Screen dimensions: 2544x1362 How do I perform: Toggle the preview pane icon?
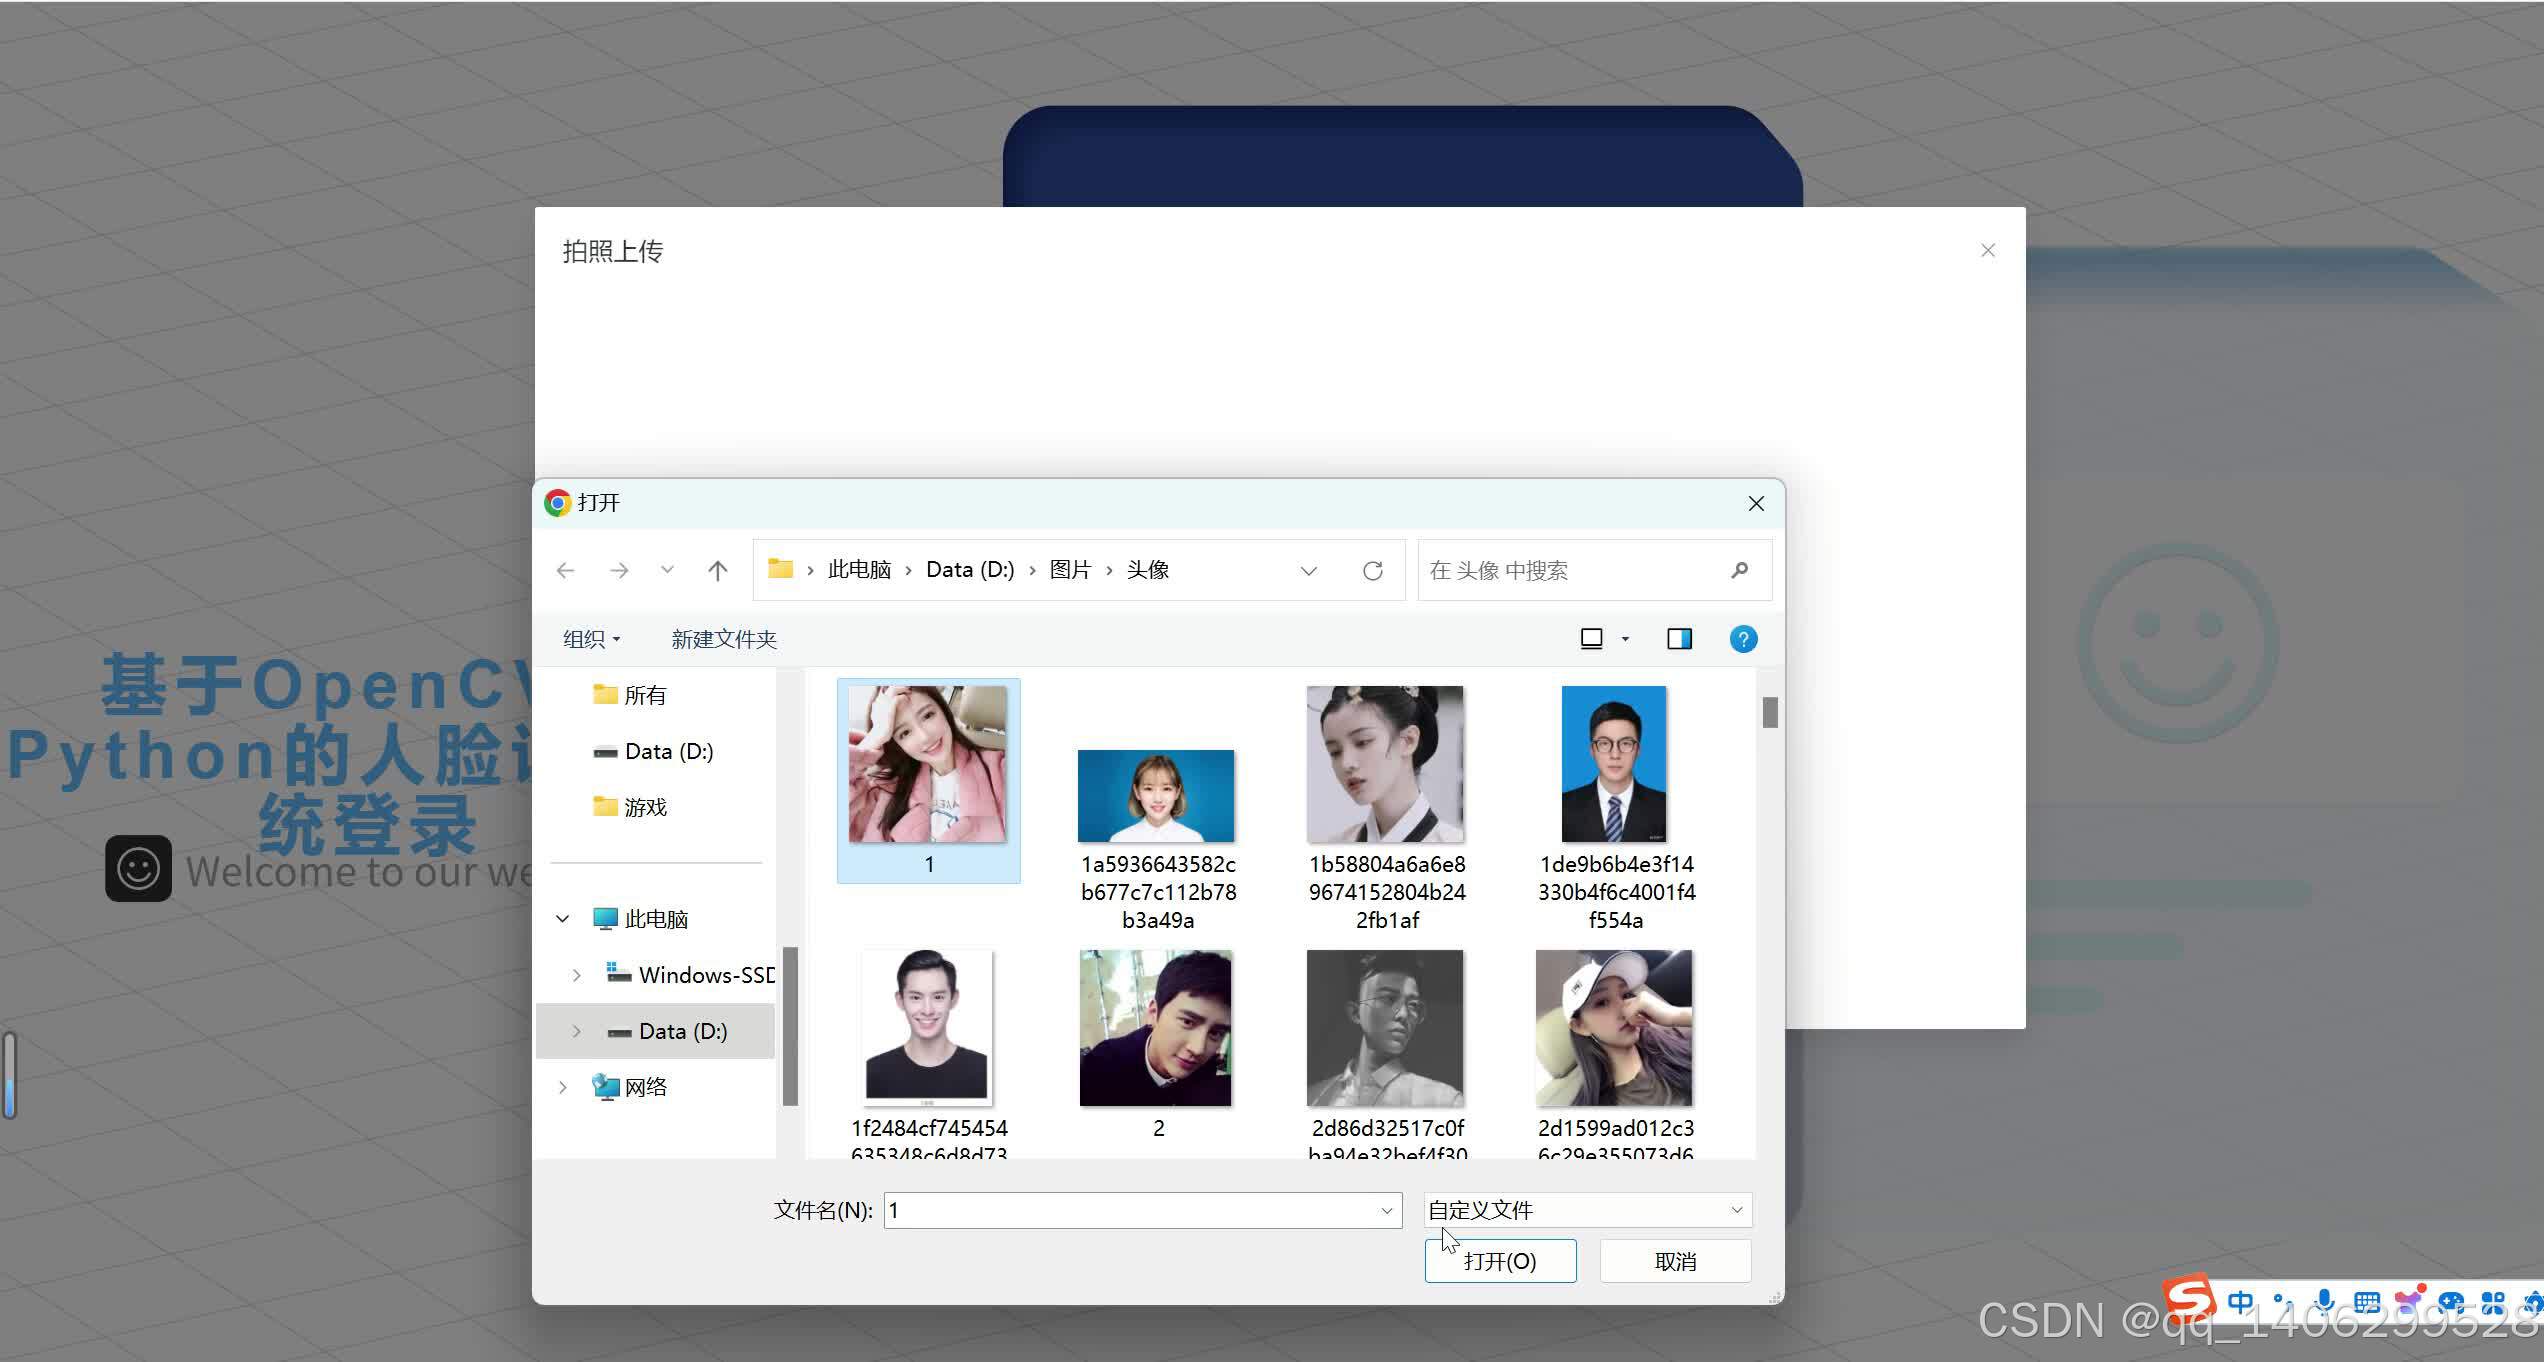click(x=1679, y=639)
